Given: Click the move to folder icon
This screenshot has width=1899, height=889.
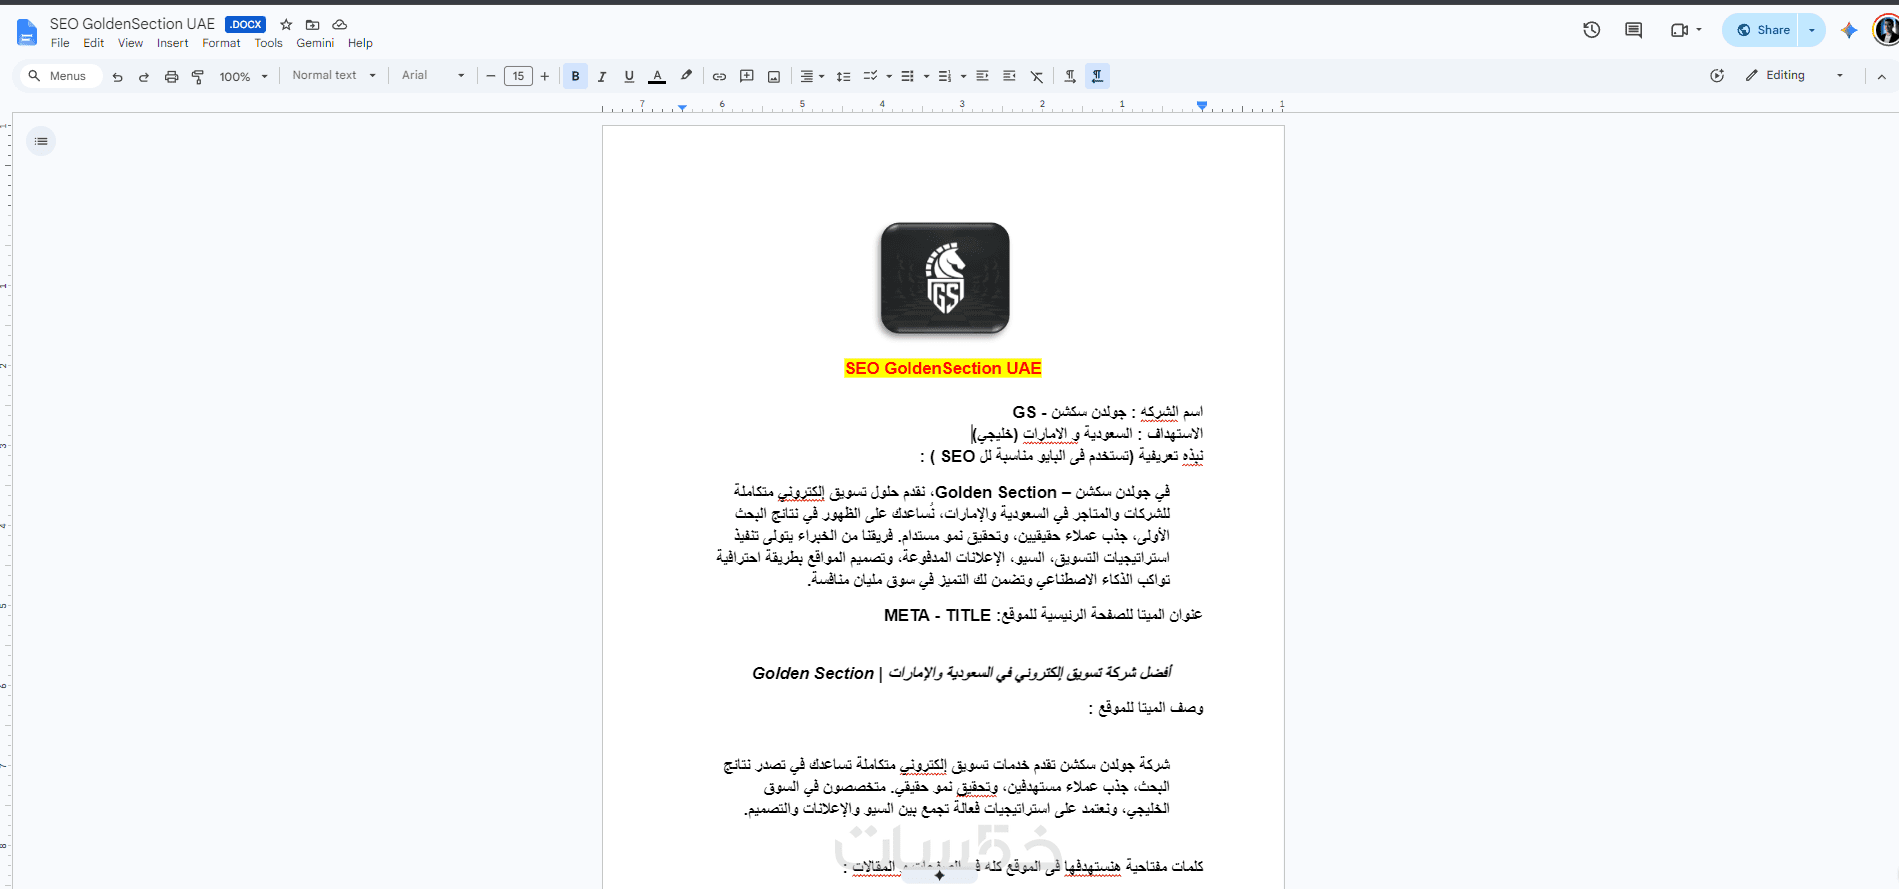Looking at the screenshot, I should pos(313,24).
